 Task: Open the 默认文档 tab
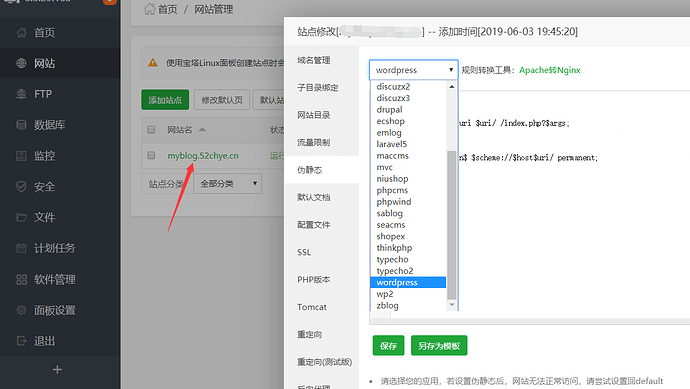313,197
